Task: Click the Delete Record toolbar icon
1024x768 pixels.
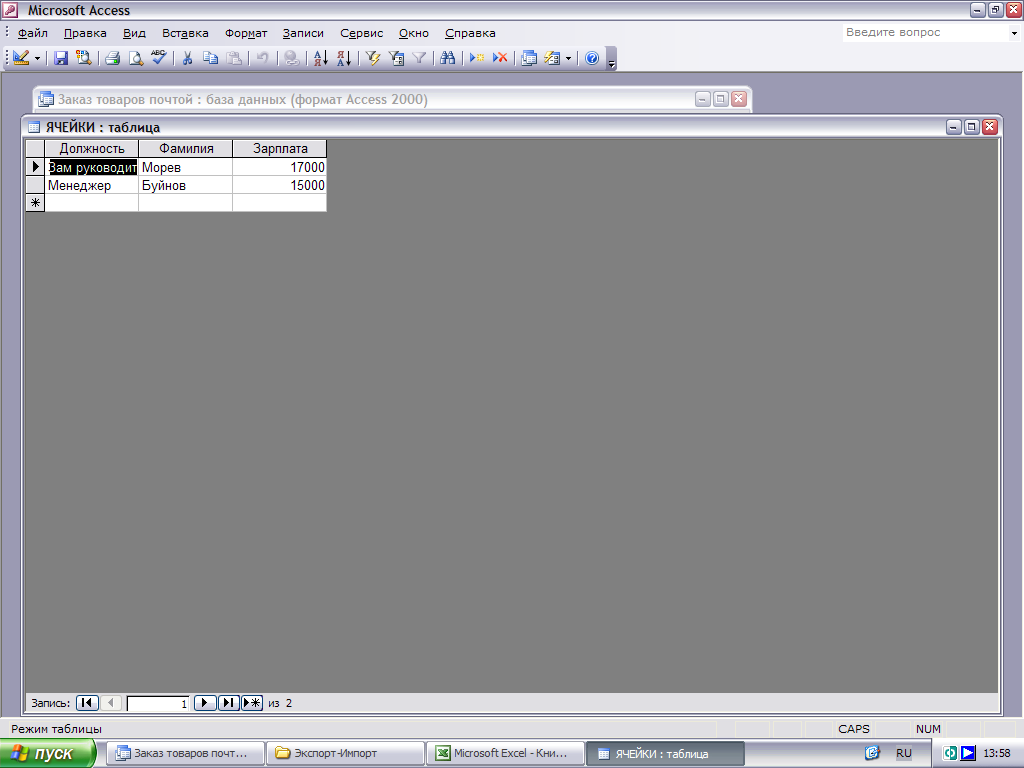Action: [x=500, y=58]
